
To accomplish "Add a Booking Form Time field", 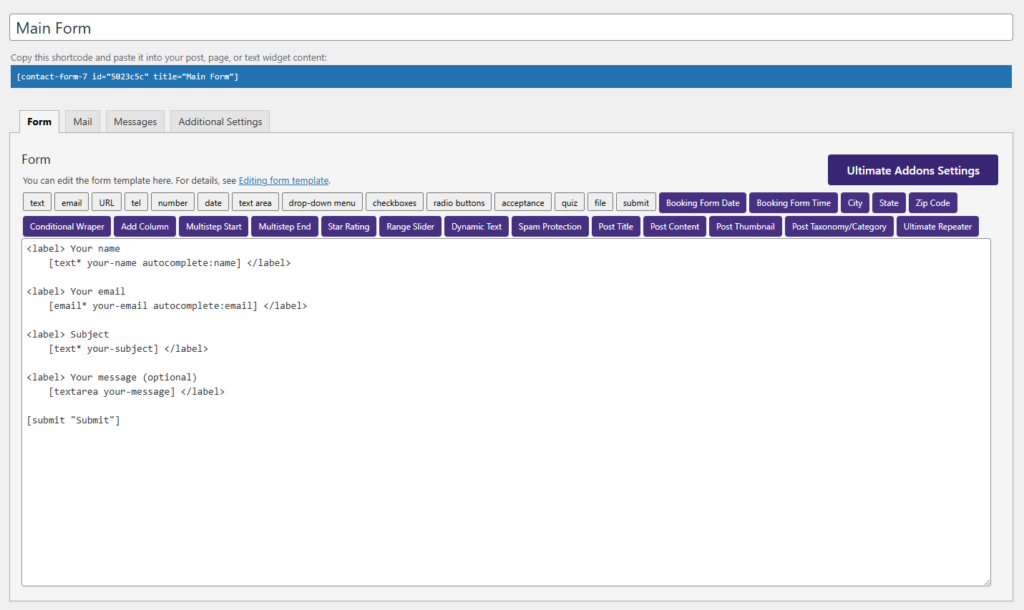I will pos(793,202).
